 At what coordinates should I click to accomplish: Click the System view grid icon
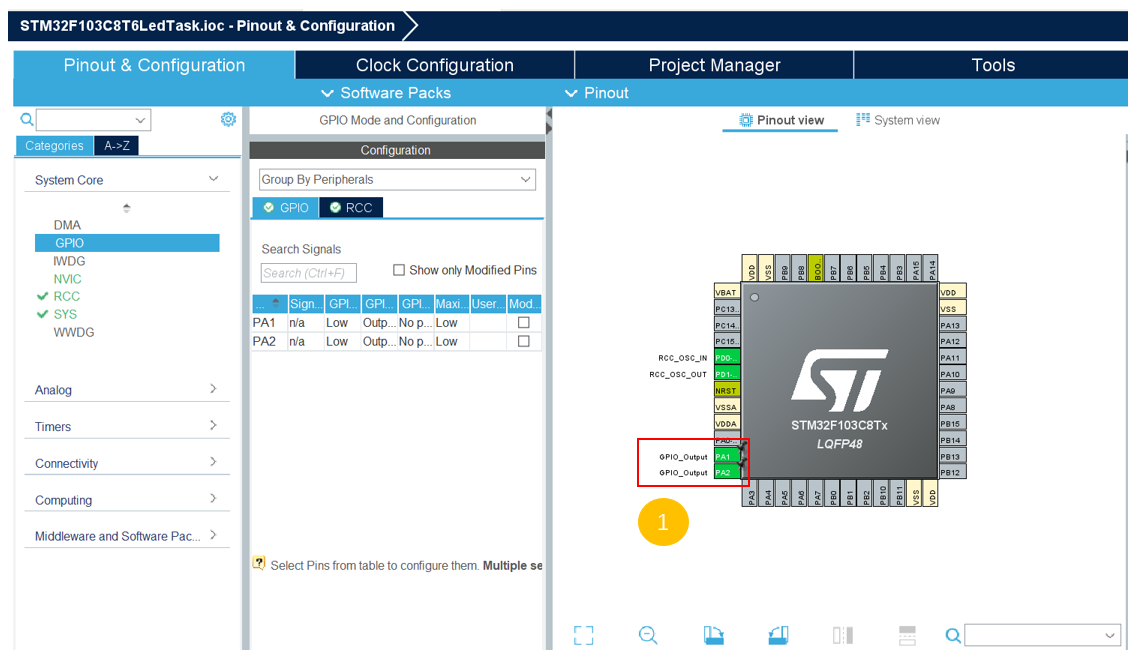[863, 119]
